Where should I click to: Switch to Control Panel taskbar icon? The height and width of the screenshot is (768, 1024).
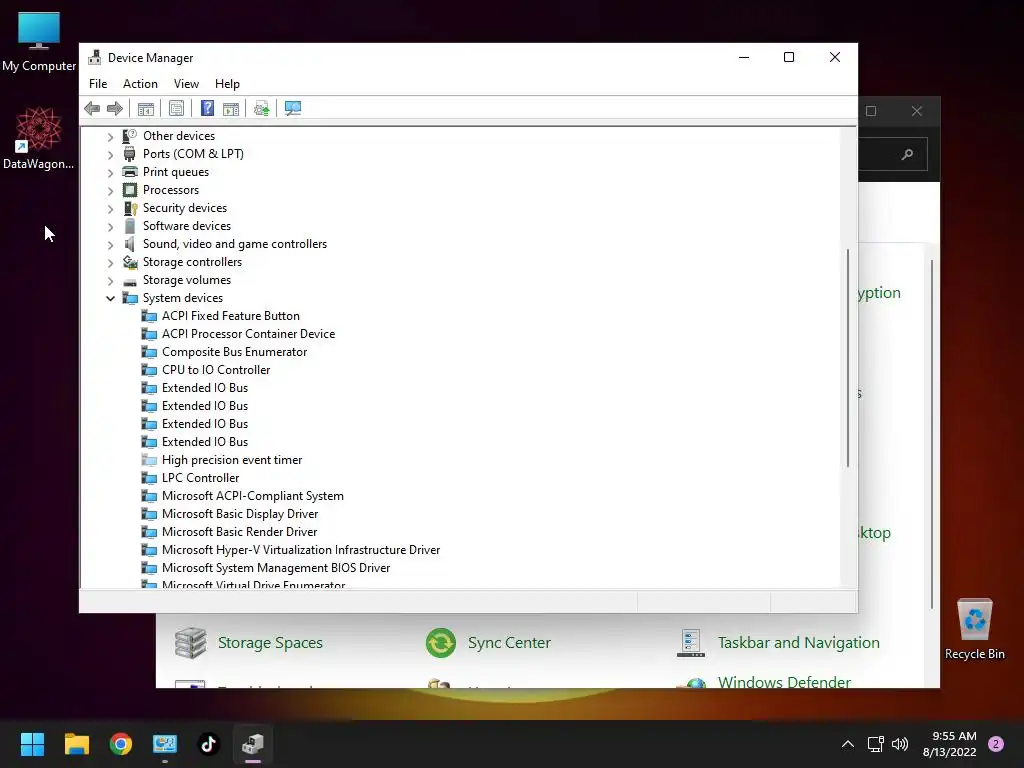[165, 744]
